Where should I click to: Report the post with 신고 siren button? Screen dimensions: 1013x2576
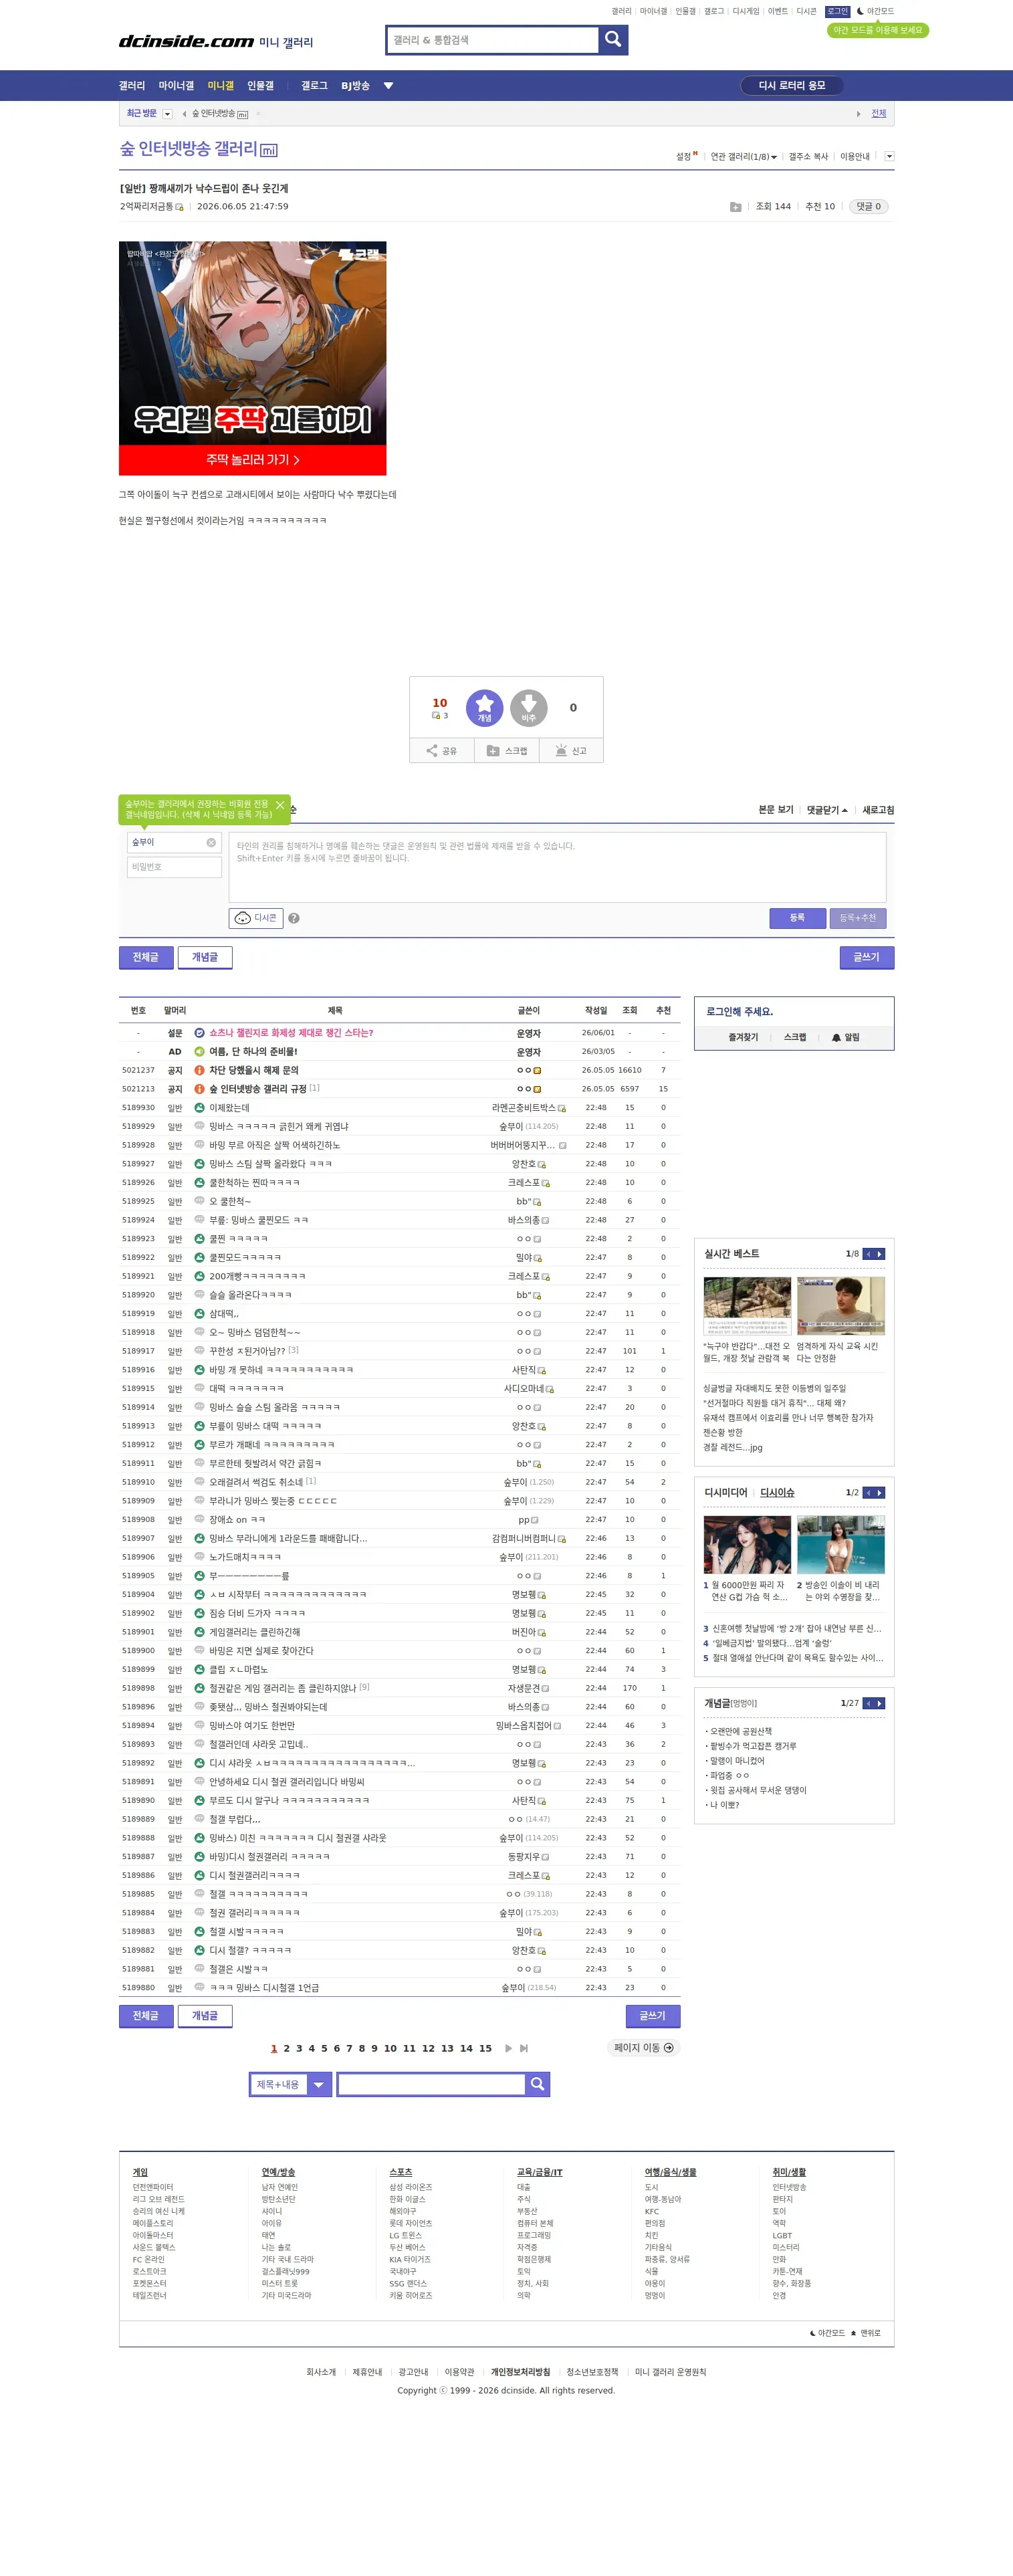click(x=571, y=751)
